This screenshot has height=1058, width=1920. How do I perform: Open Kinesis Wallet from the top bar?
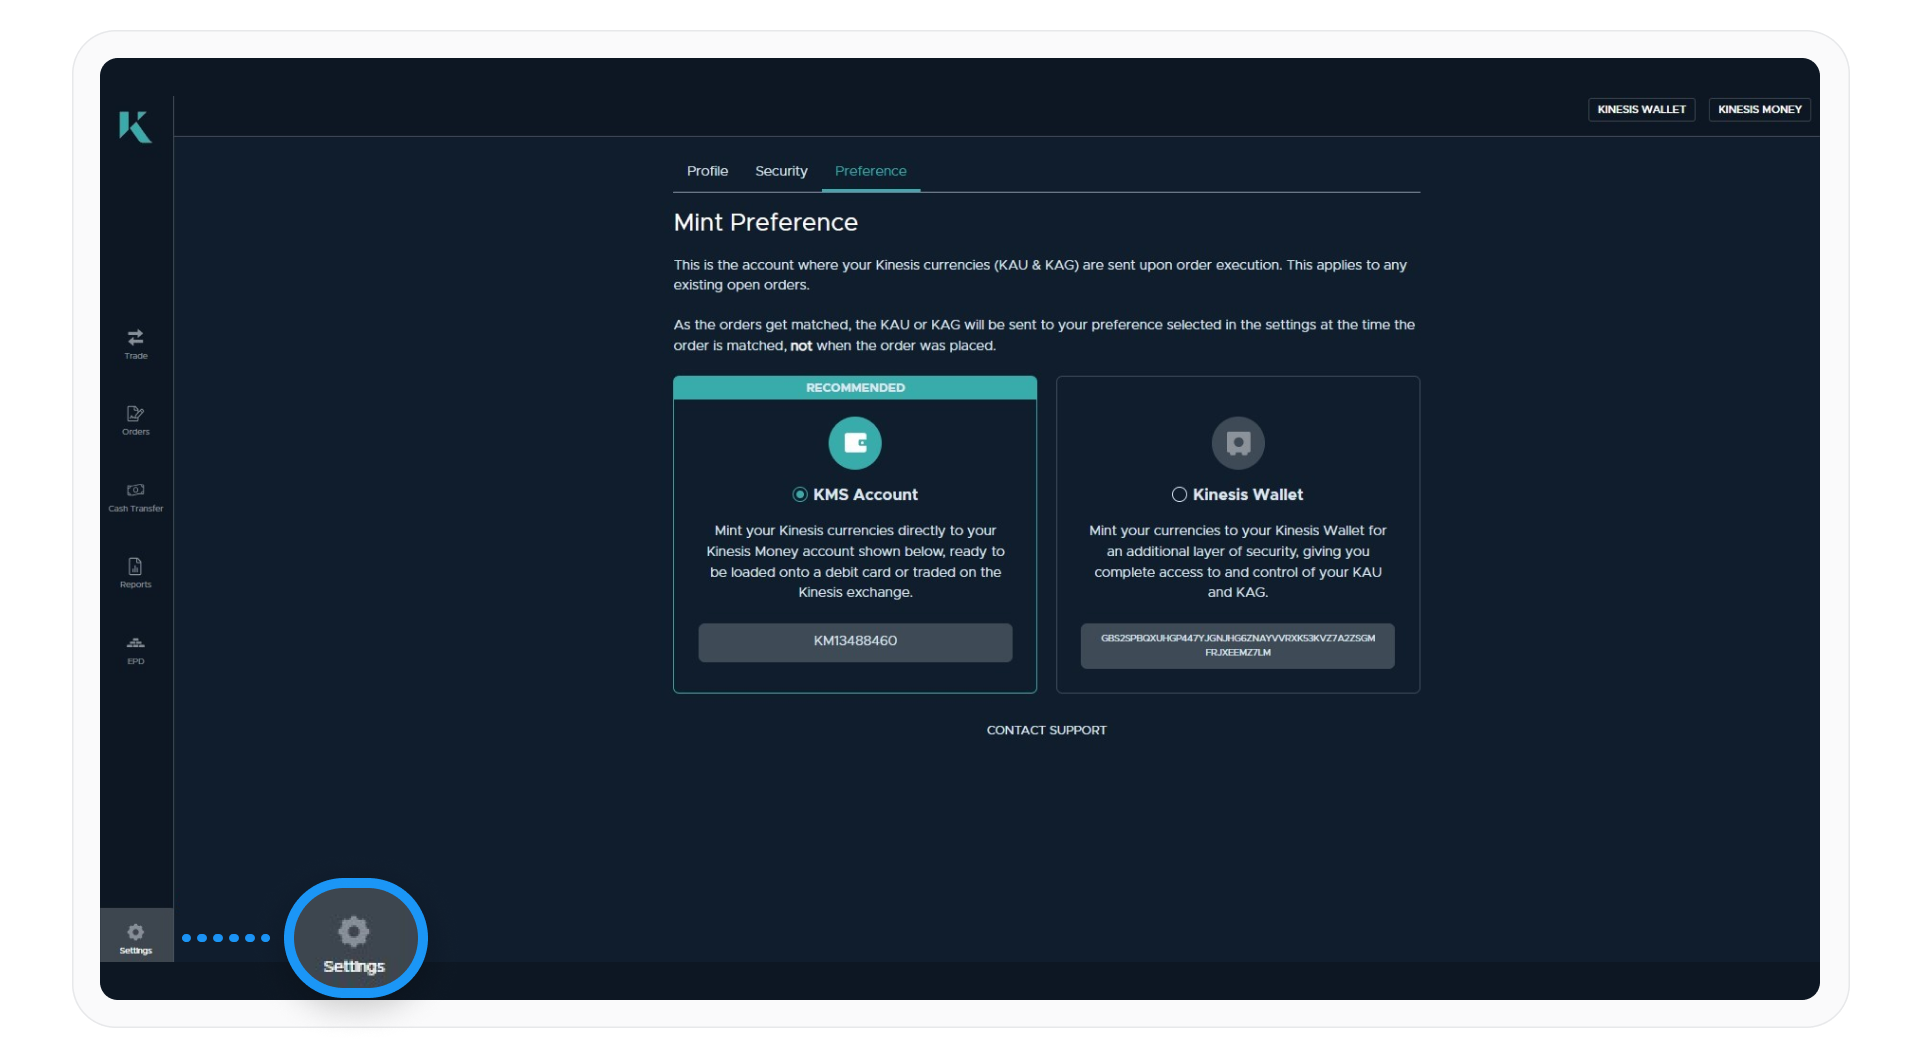(x=1641, y=109)
